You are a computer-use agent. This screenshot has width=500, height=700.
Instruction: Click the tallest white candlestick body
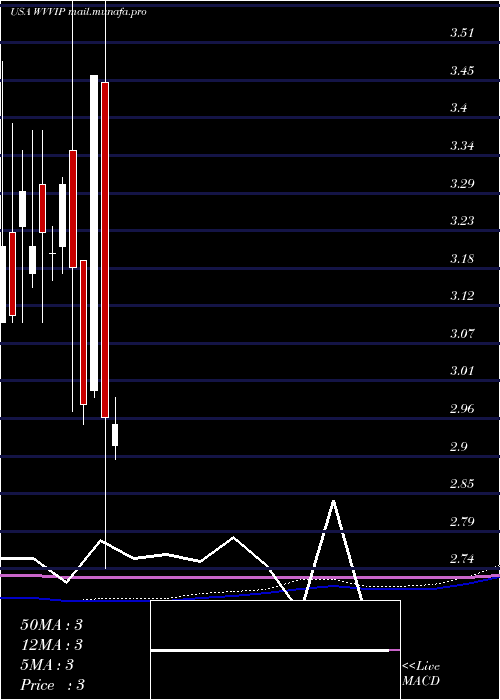pos(94,233)
